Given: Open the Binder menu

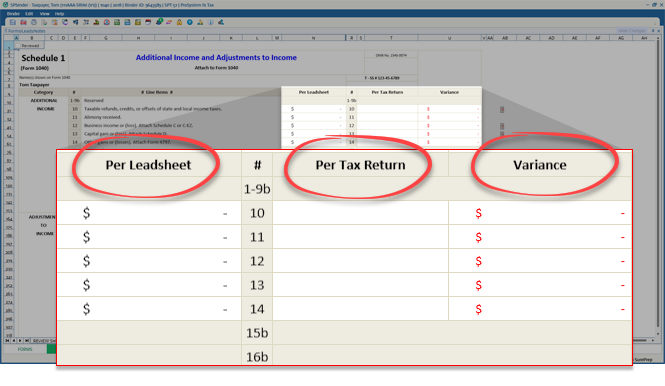Looking at the screenshot, I should point(13,14).
